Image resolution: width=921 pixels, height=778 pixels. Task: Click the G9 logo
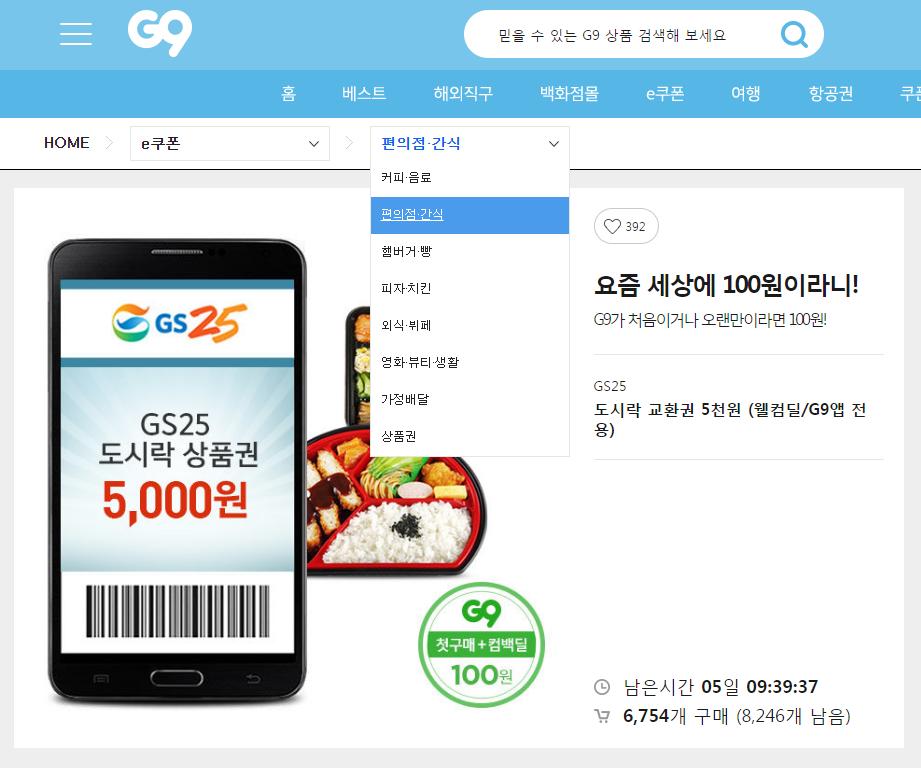tap(160, 33)
